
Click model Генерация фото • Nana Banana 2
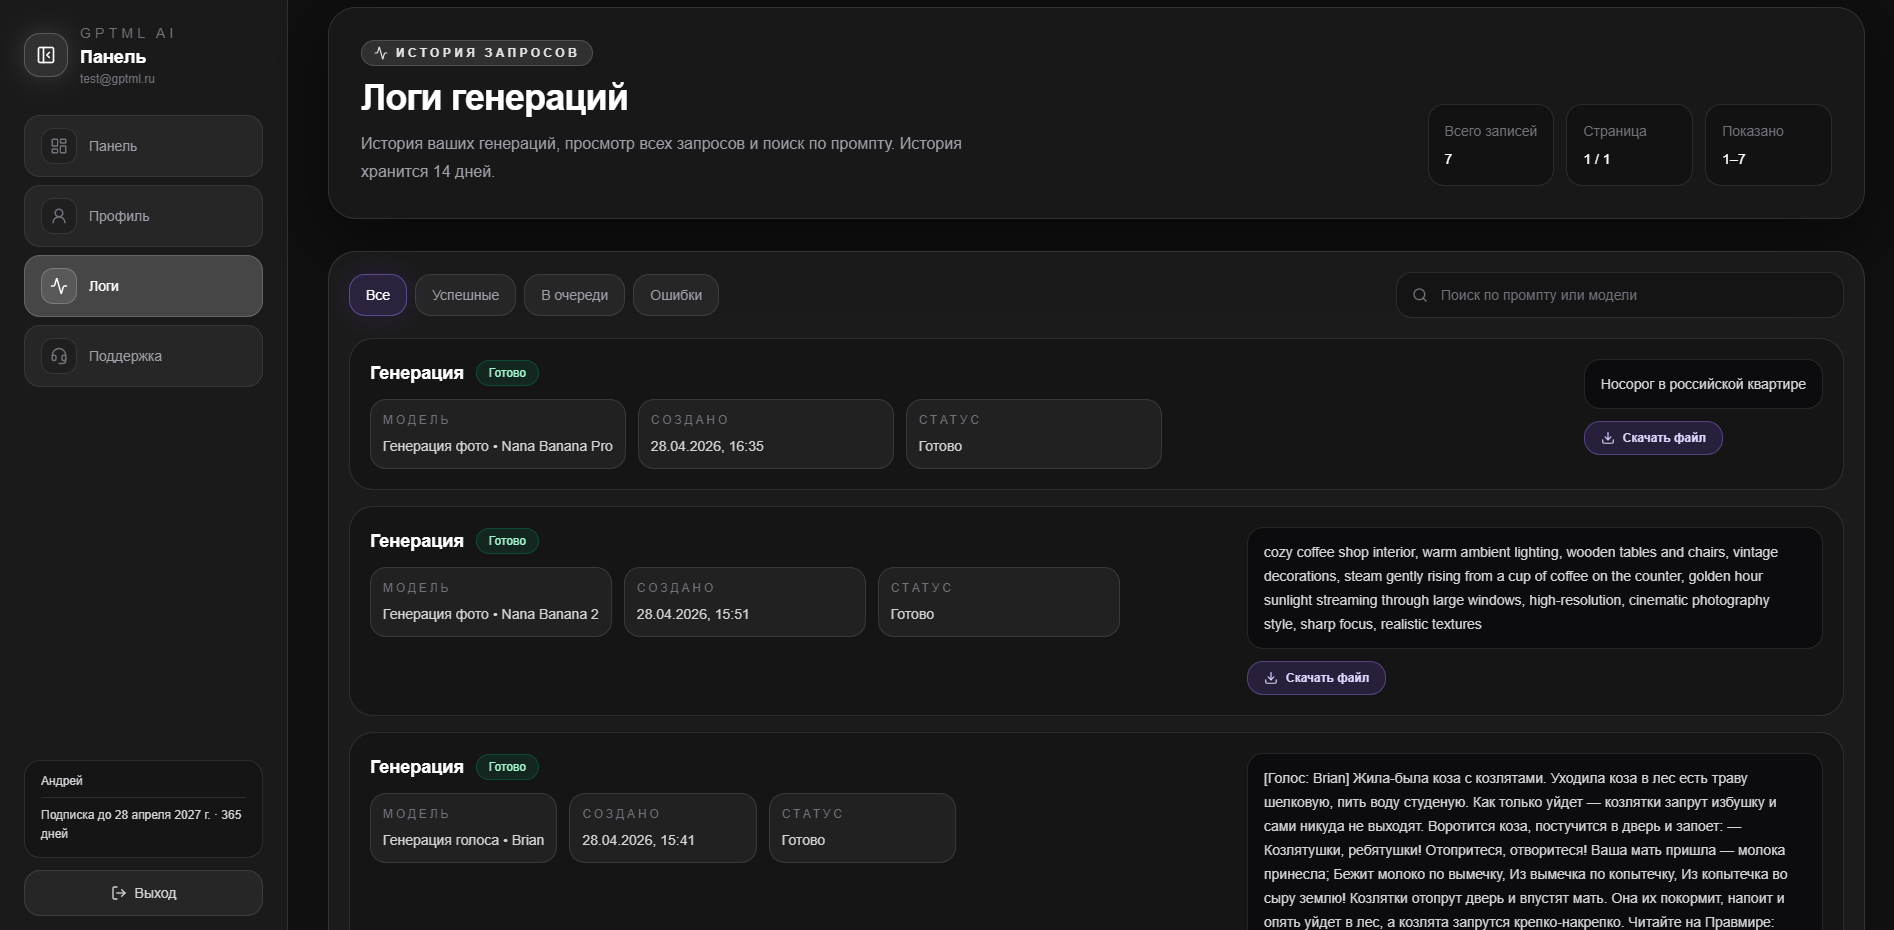(x=491, y=602)
